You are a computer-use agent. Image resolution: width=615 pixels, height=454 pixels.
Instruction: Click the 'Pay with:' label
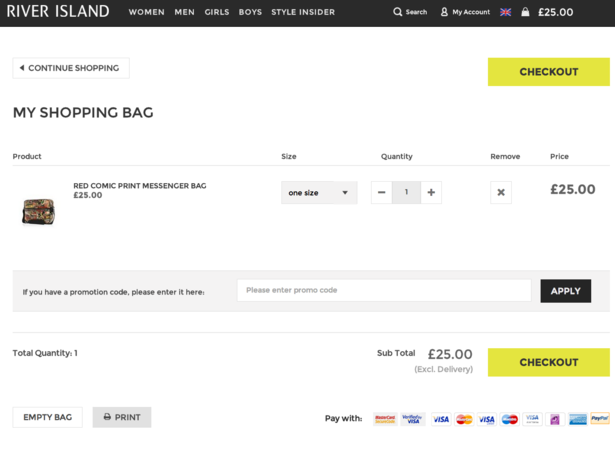click(344, 418)
